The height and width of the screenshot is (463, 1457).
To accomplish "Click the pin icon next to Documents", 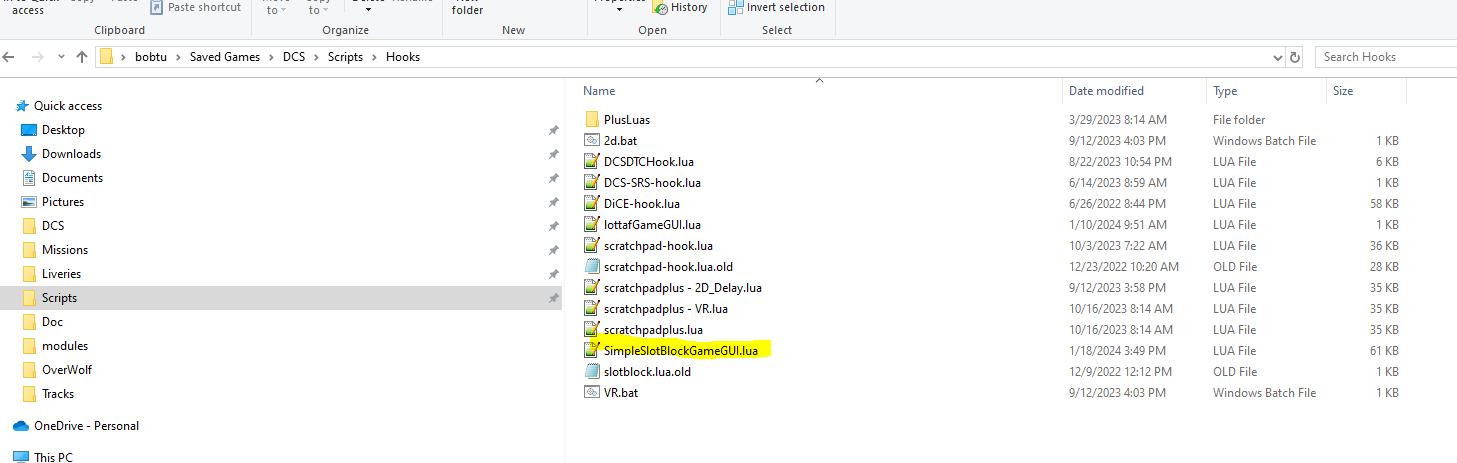I will (x=553, y=178).
